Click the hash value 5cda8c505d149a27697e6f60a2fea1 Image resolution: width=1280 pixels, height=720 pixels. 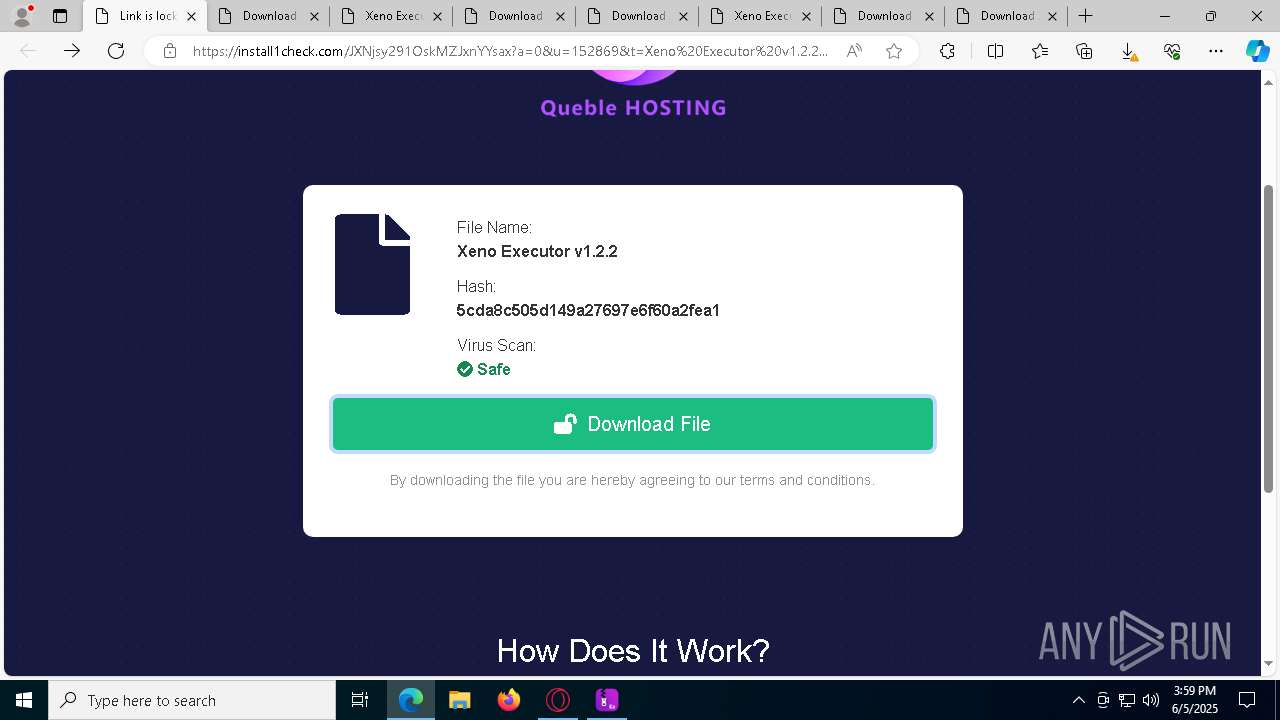(588, 310)
